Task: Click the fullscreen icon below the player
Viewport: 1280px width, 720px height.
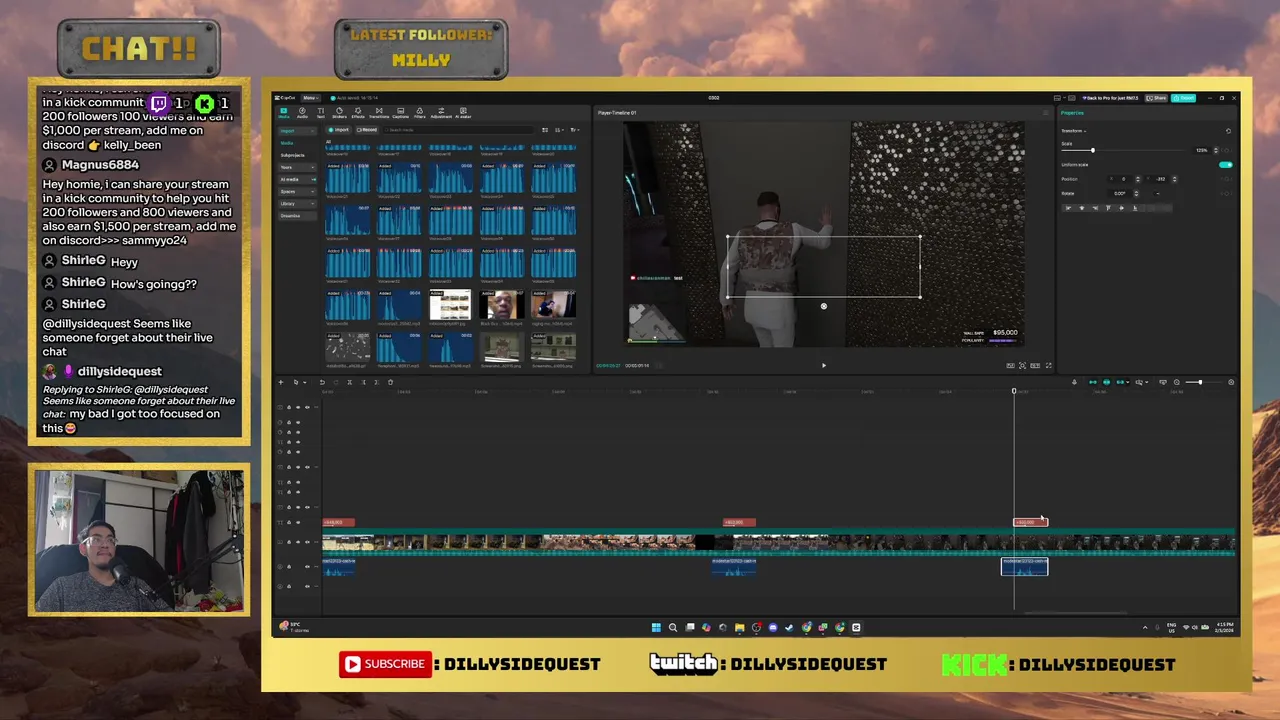Action: pyautogui.click(x=1048, y=365)
